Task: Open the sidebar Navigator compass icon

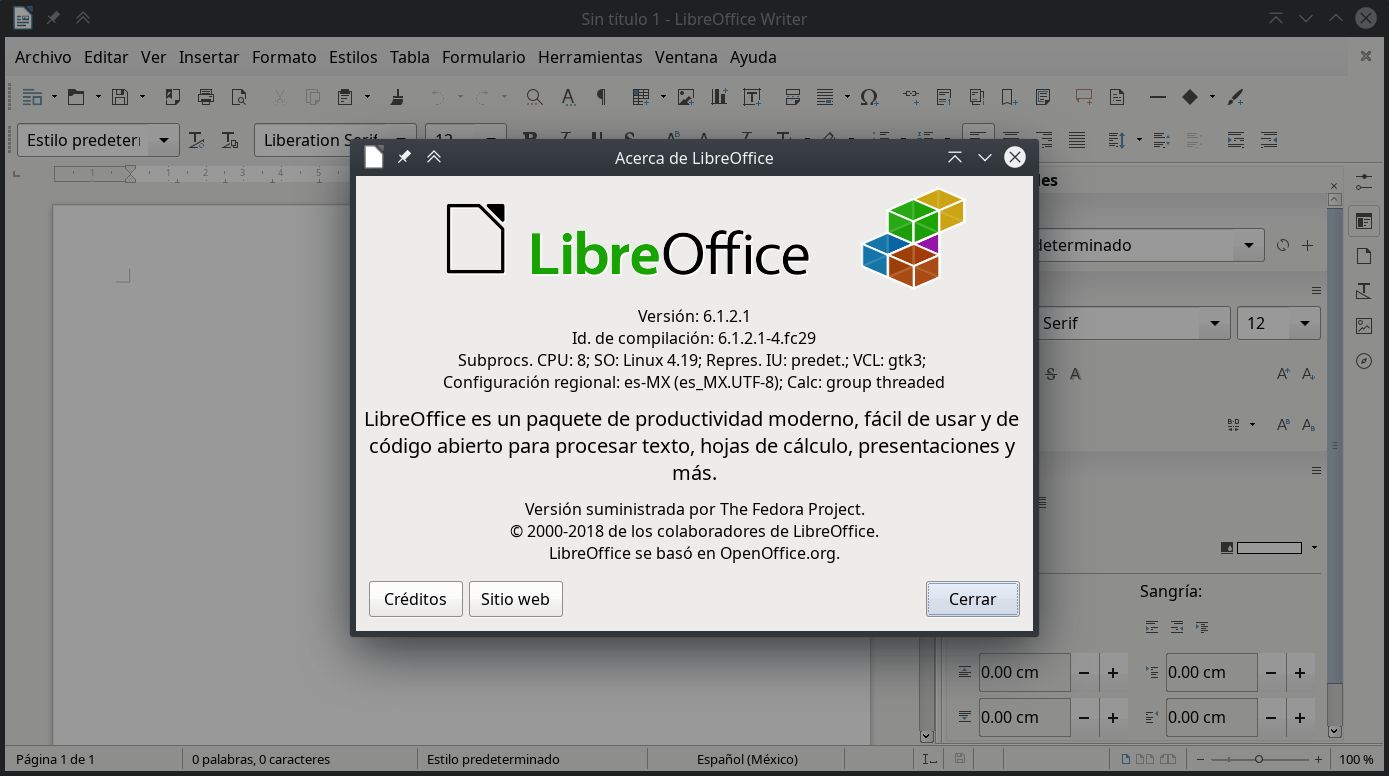Action: tap(1364, 361)
